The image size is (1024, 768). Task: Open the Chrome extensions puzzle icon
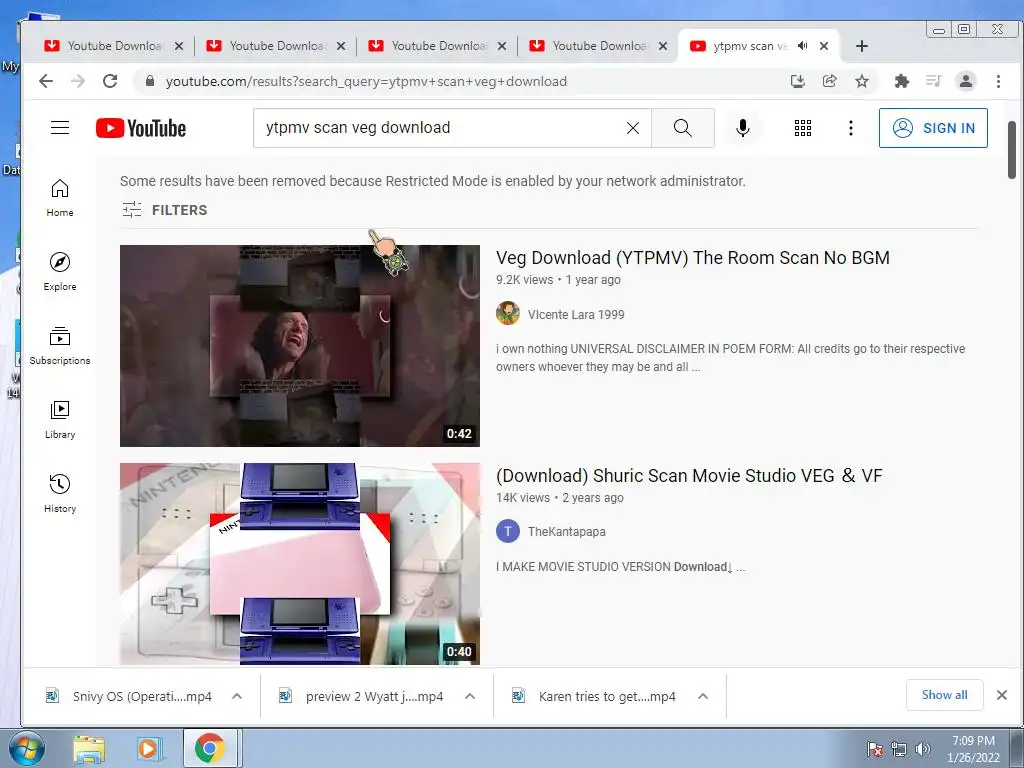point(902,81)
